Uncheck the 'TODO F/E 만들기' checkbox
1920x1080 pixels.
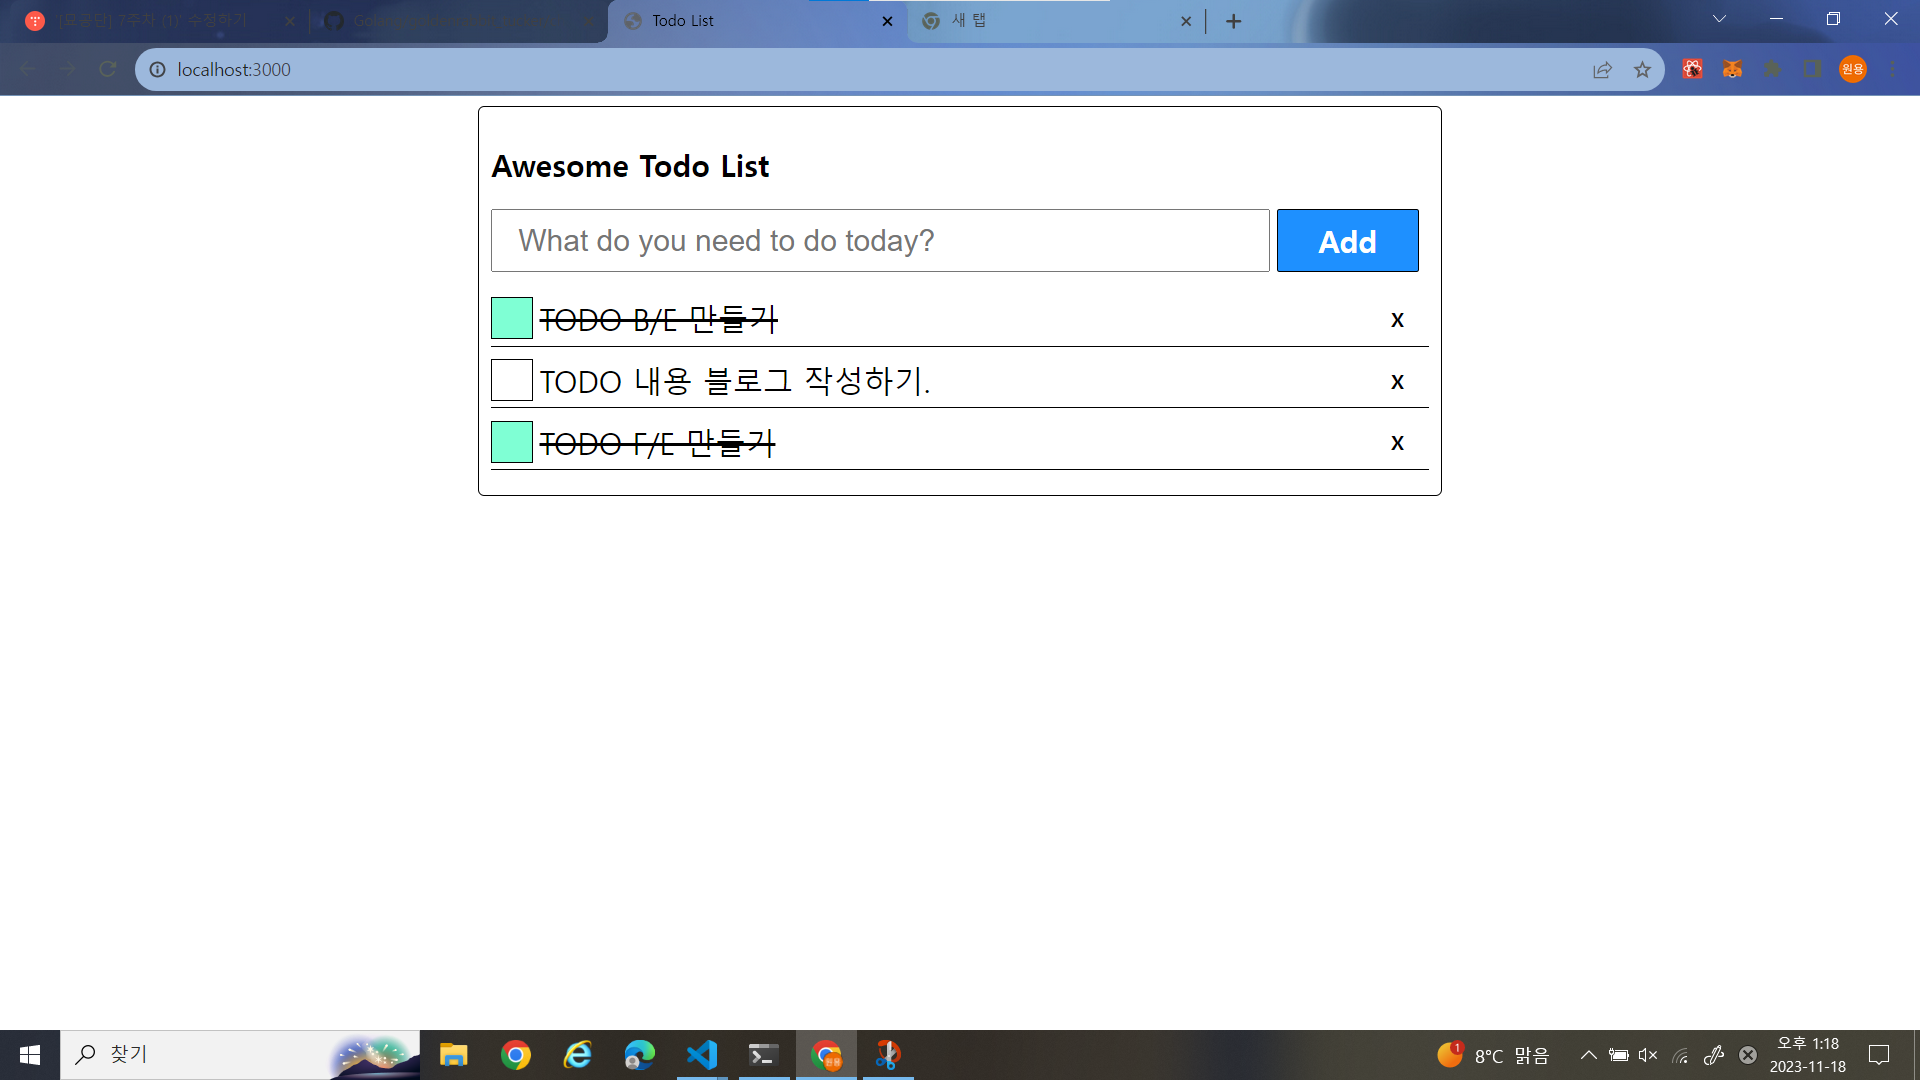click(511, 442)
